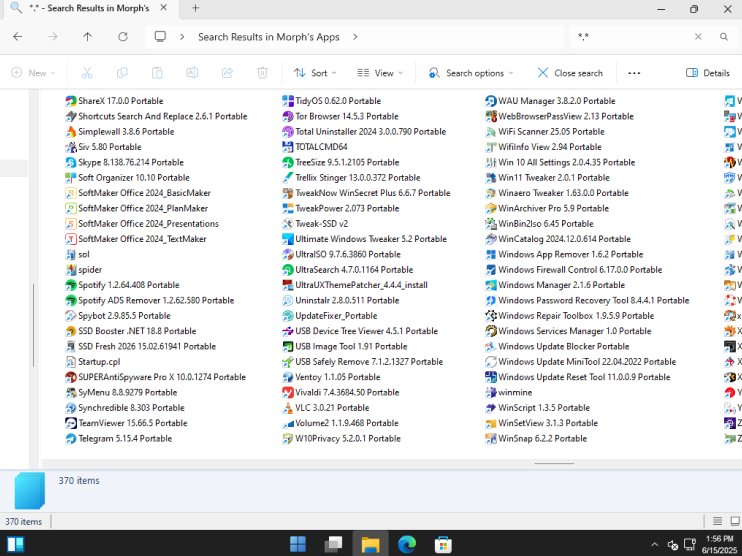Click the search magnifier button
The height and width of the screenshot is (556, 742).
click(x=724, y=37)
